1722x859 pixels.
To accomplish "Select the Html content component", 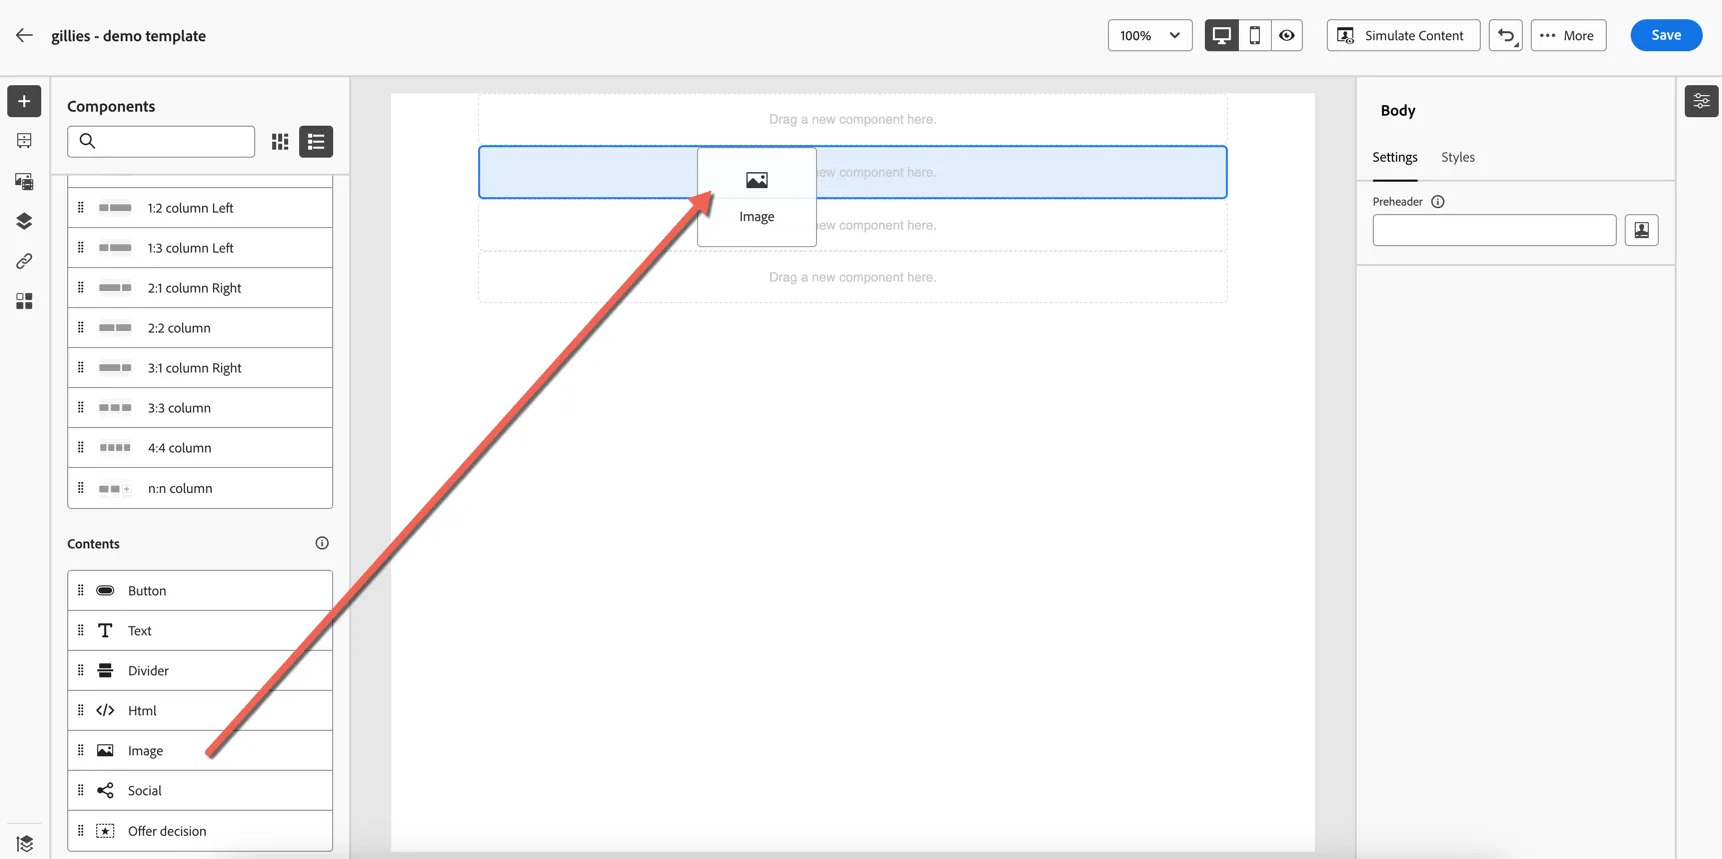I will 200,710.
